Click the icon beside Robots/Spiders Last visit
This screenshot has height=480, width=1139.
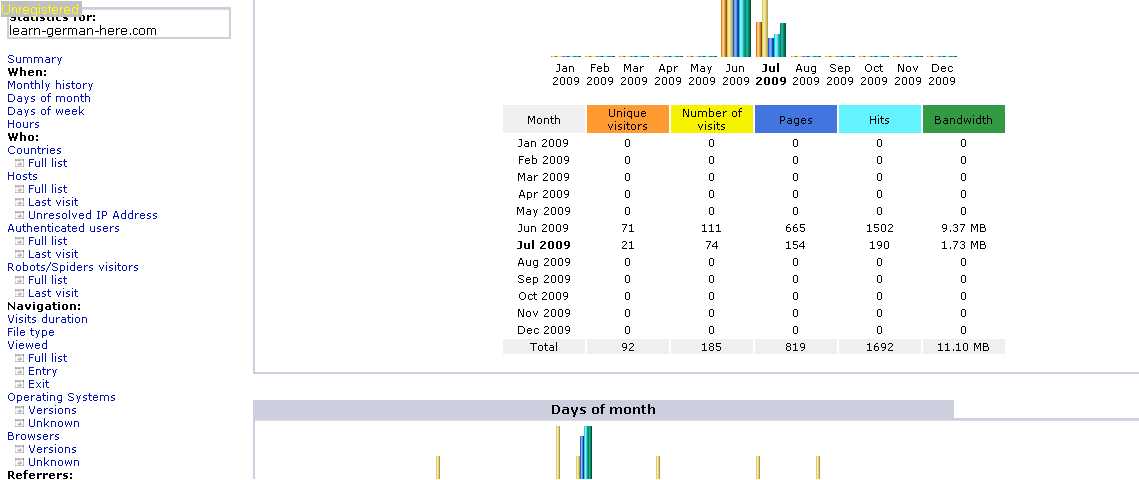tap(19, 293)
